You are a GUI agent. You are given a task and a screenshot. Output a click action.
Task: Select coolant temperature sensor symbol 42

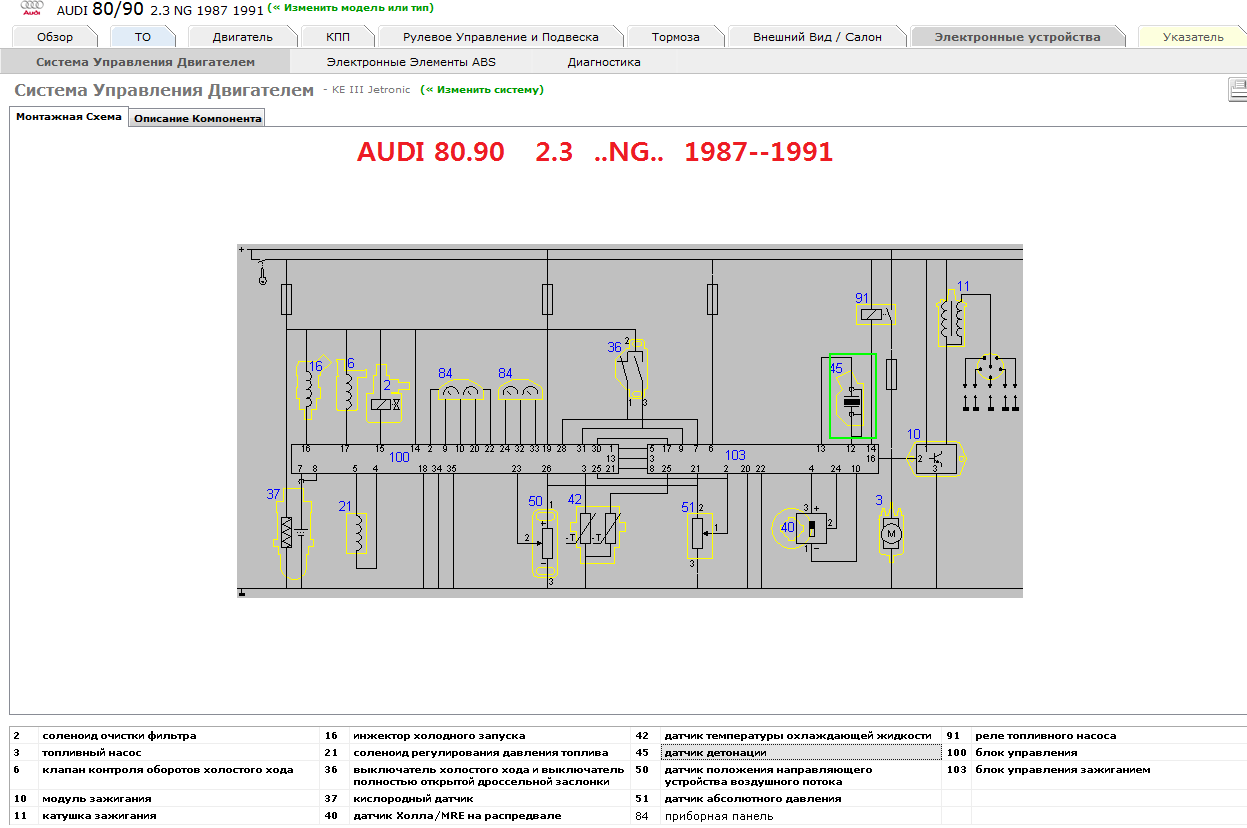[595, 527]
